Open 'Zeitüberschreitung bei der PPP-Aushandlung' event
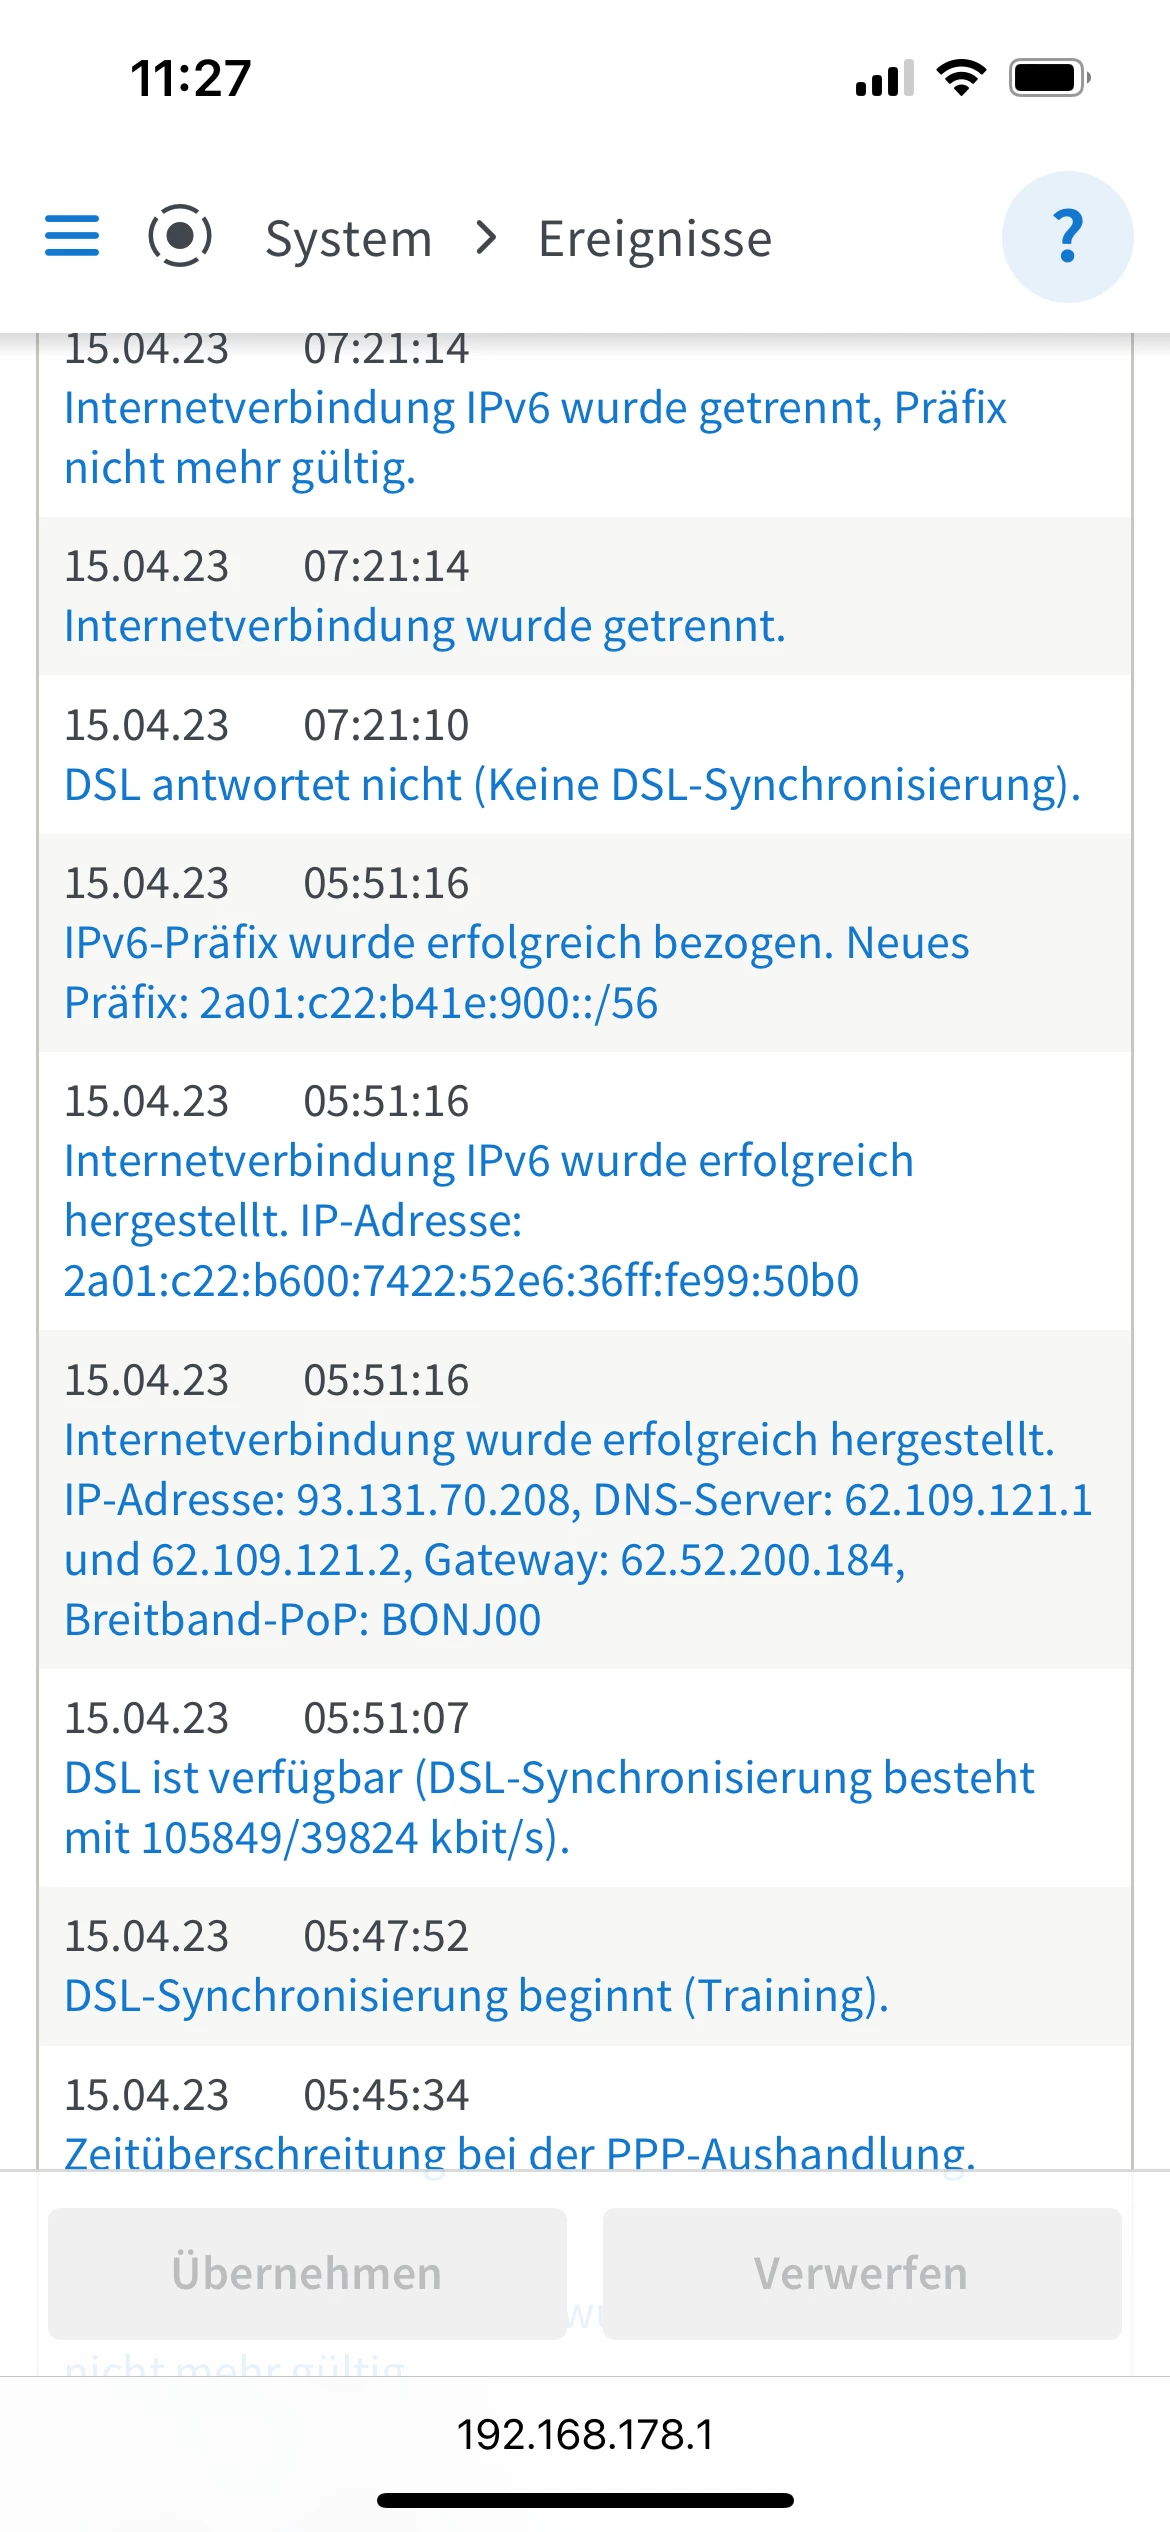The width and height of the screenshot is (1170, 2532). coord(520,2152)
